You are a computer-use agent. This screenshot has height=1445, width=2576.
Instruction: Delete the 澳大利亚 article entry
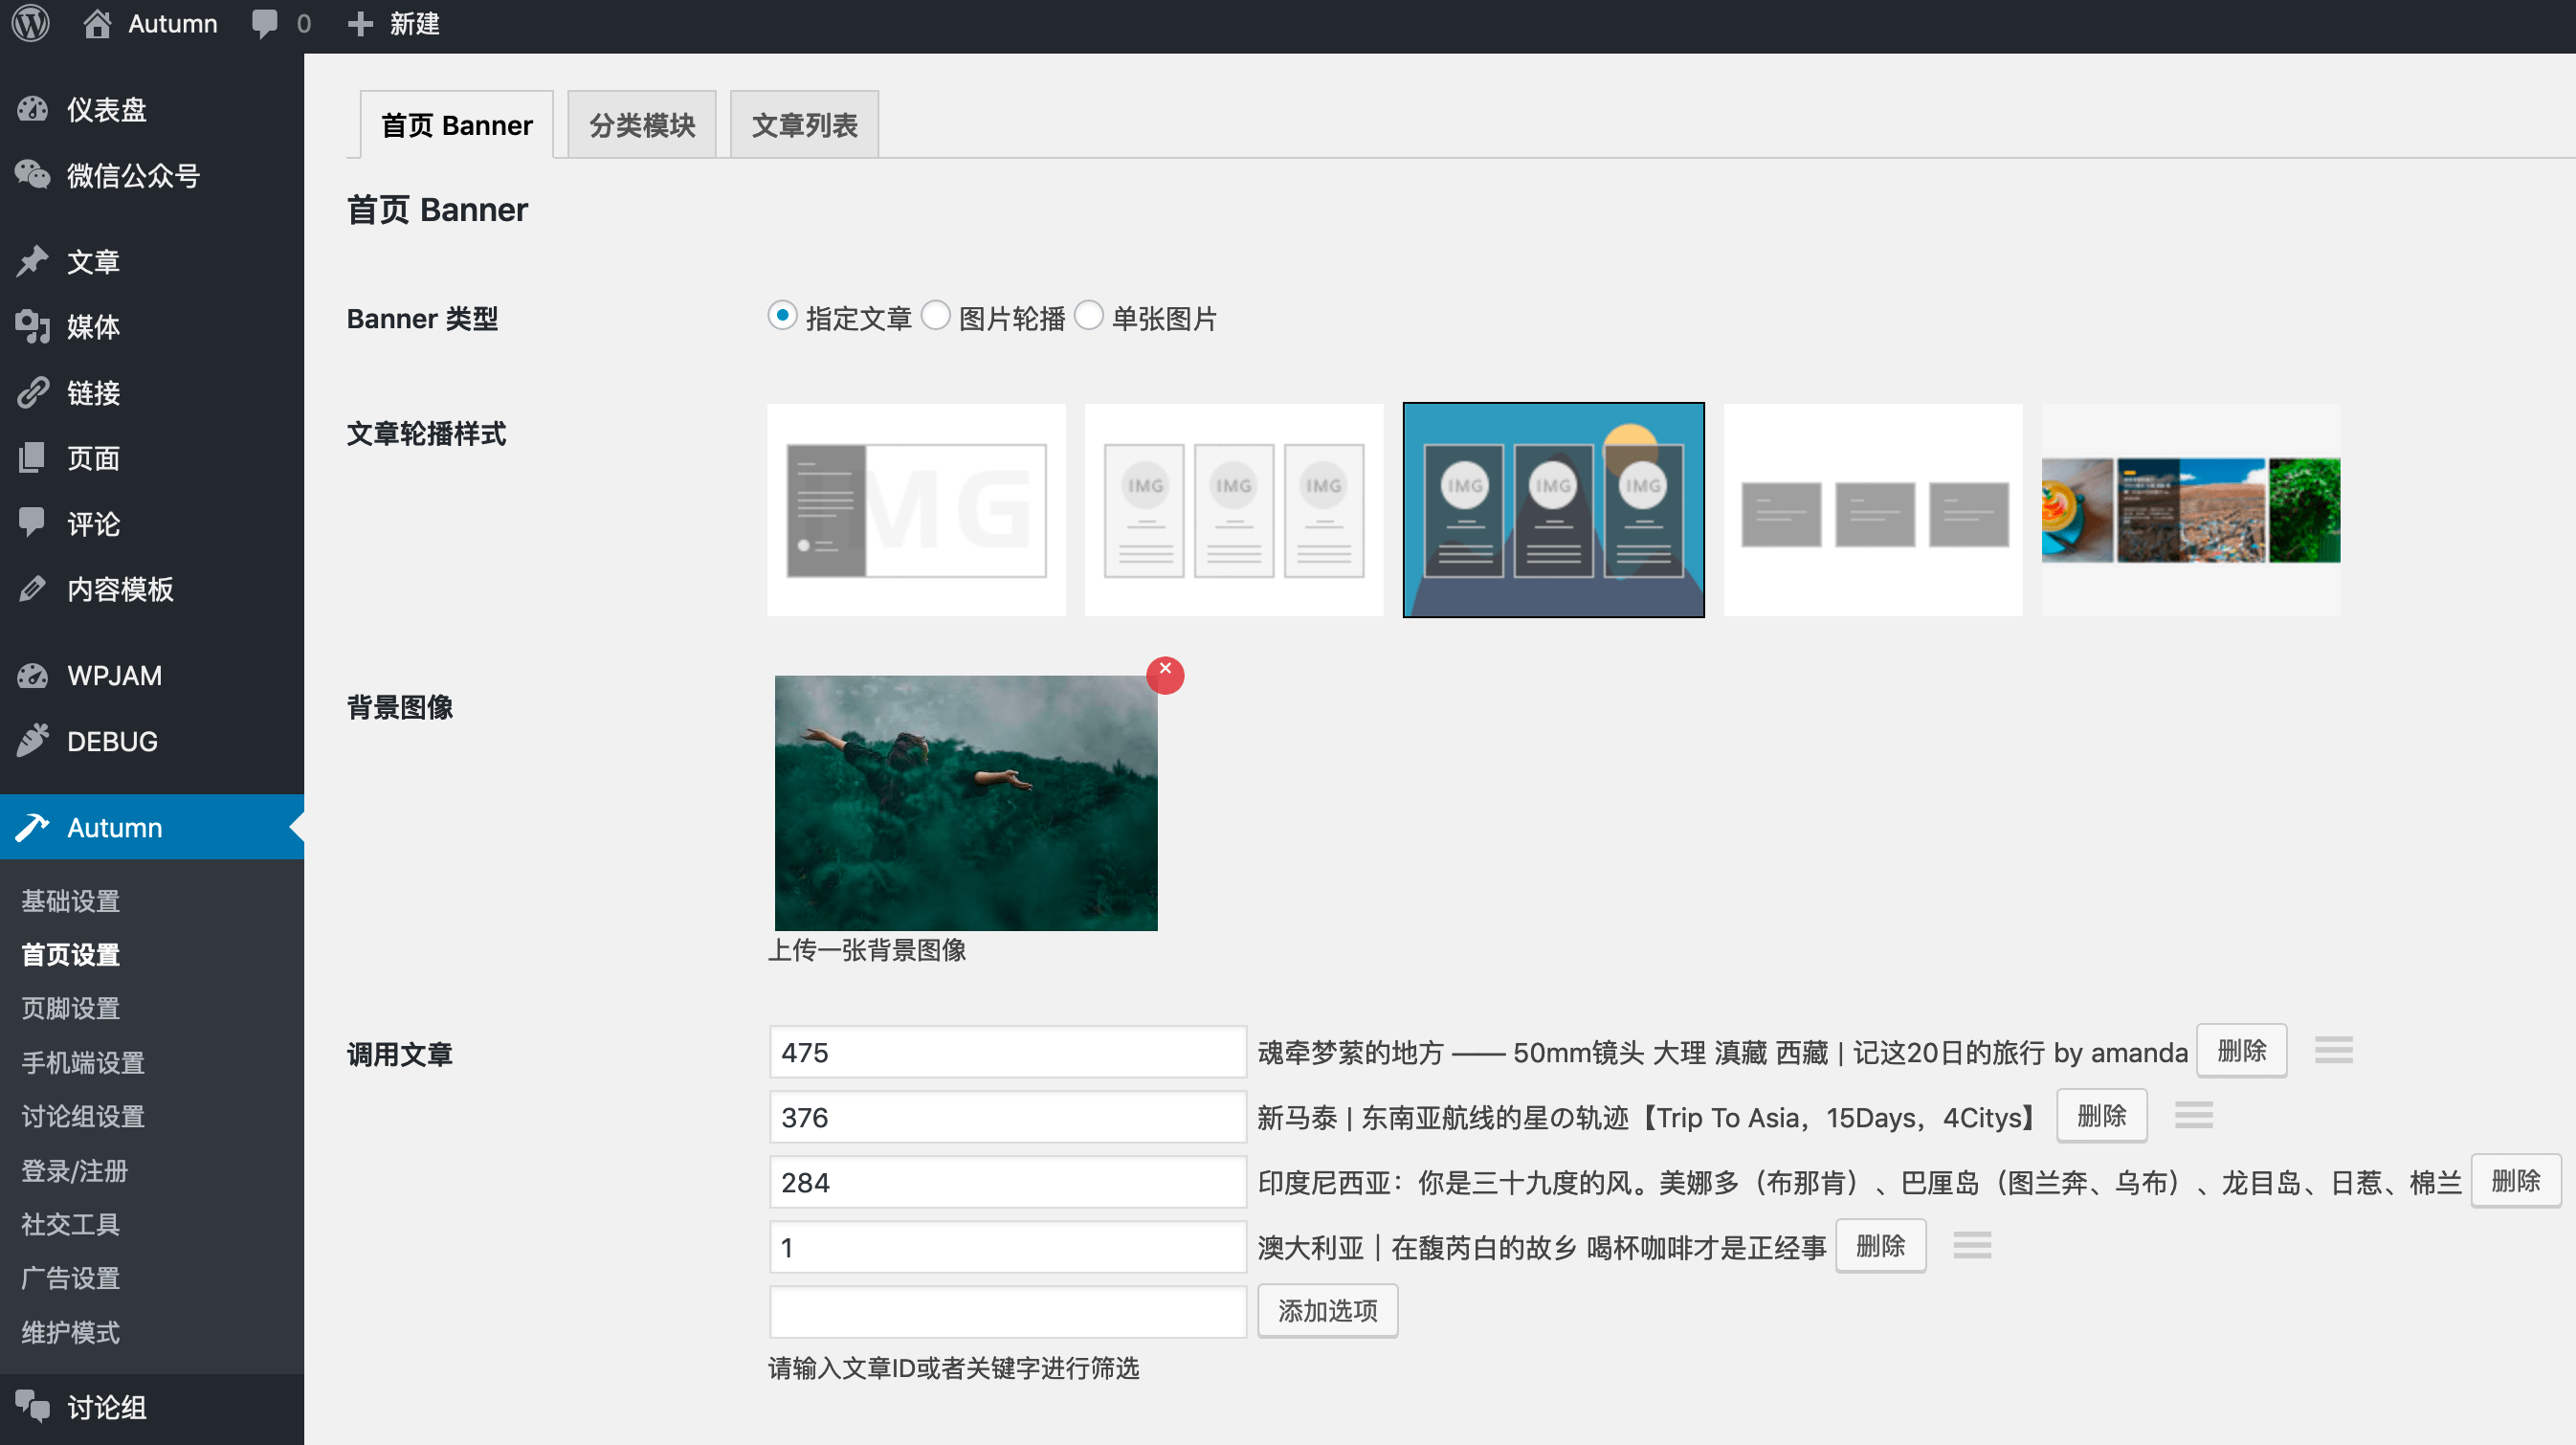pyautogui.click(x=1880, y=1246)
